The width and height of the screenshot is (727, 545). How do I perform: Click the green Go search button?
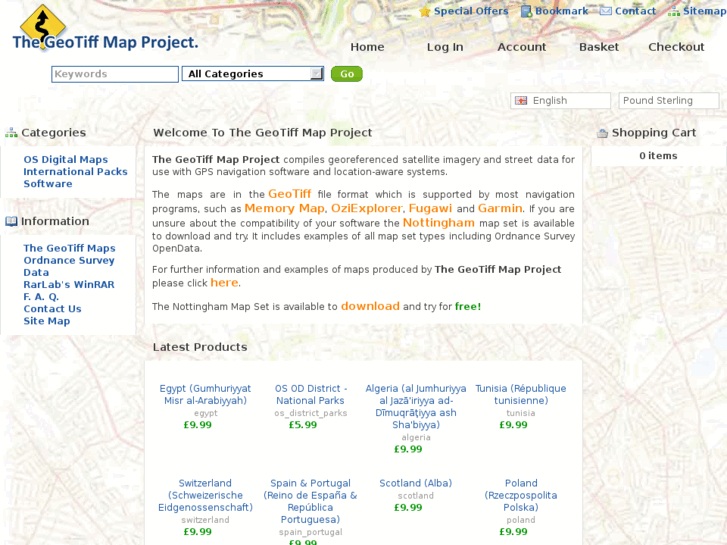tap(347, 74)
